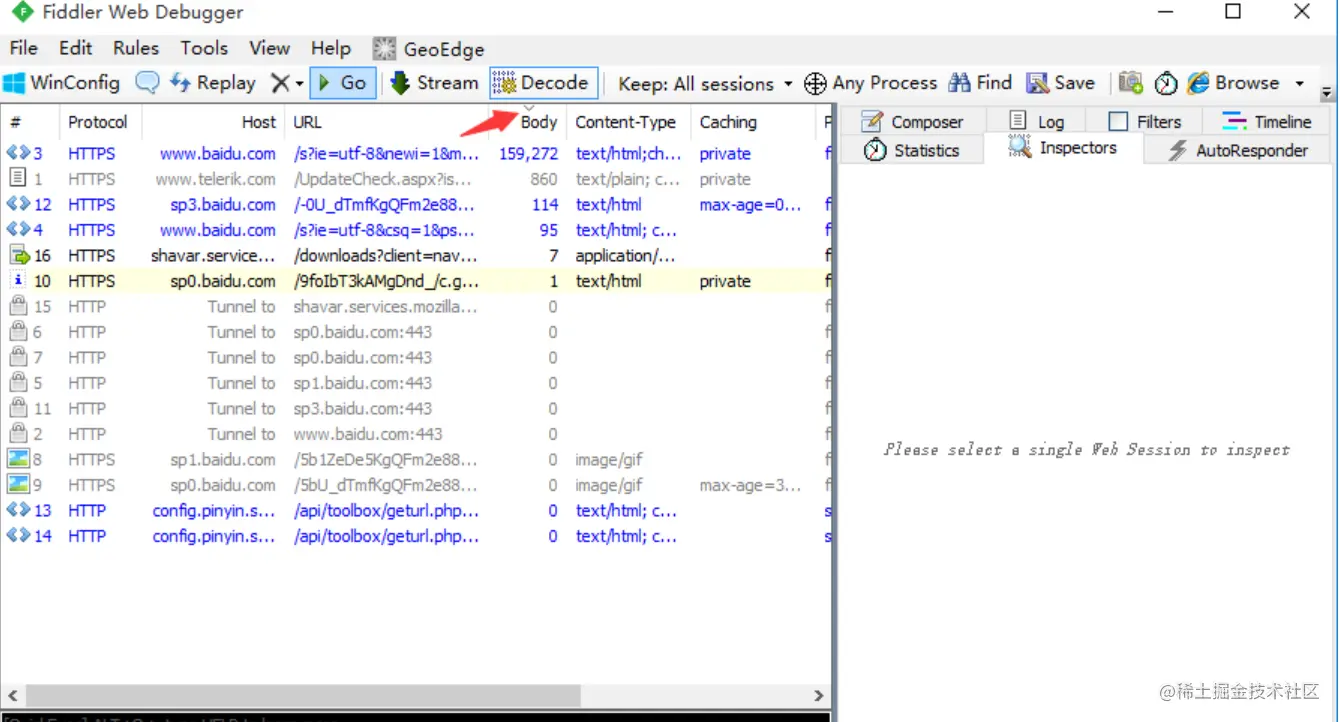Switch to the AutoResponder tab
This screenshot has height=722, width=1340.
[1238, 151]
